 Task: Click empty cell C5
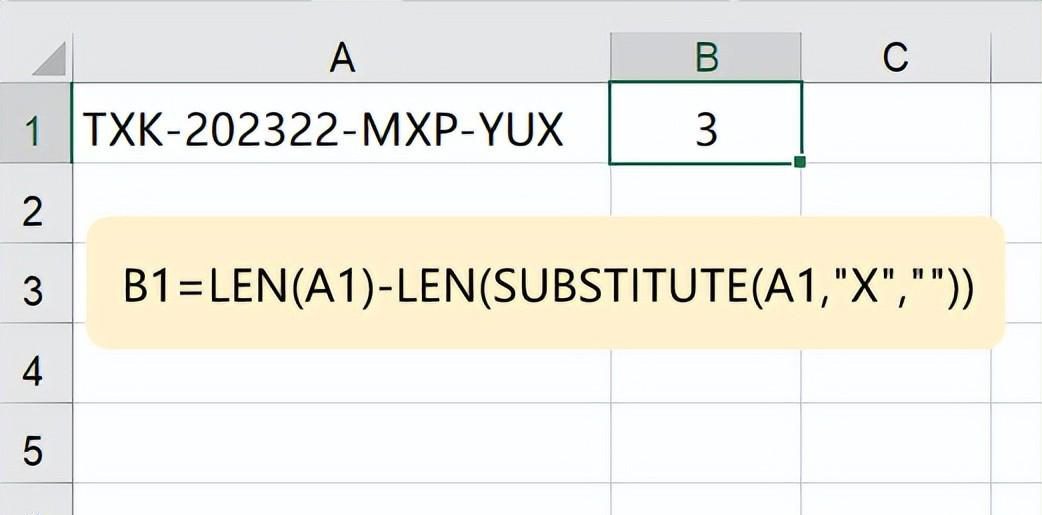coord(896,443)
